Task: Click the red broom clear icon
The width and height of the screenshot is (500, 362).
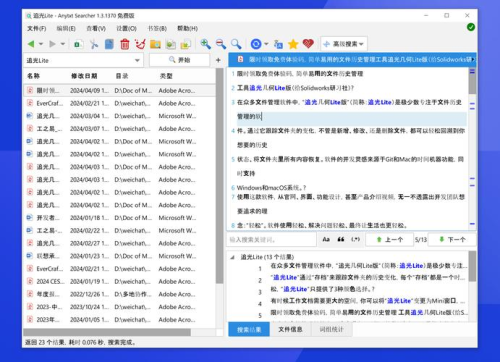Action: 140,44
